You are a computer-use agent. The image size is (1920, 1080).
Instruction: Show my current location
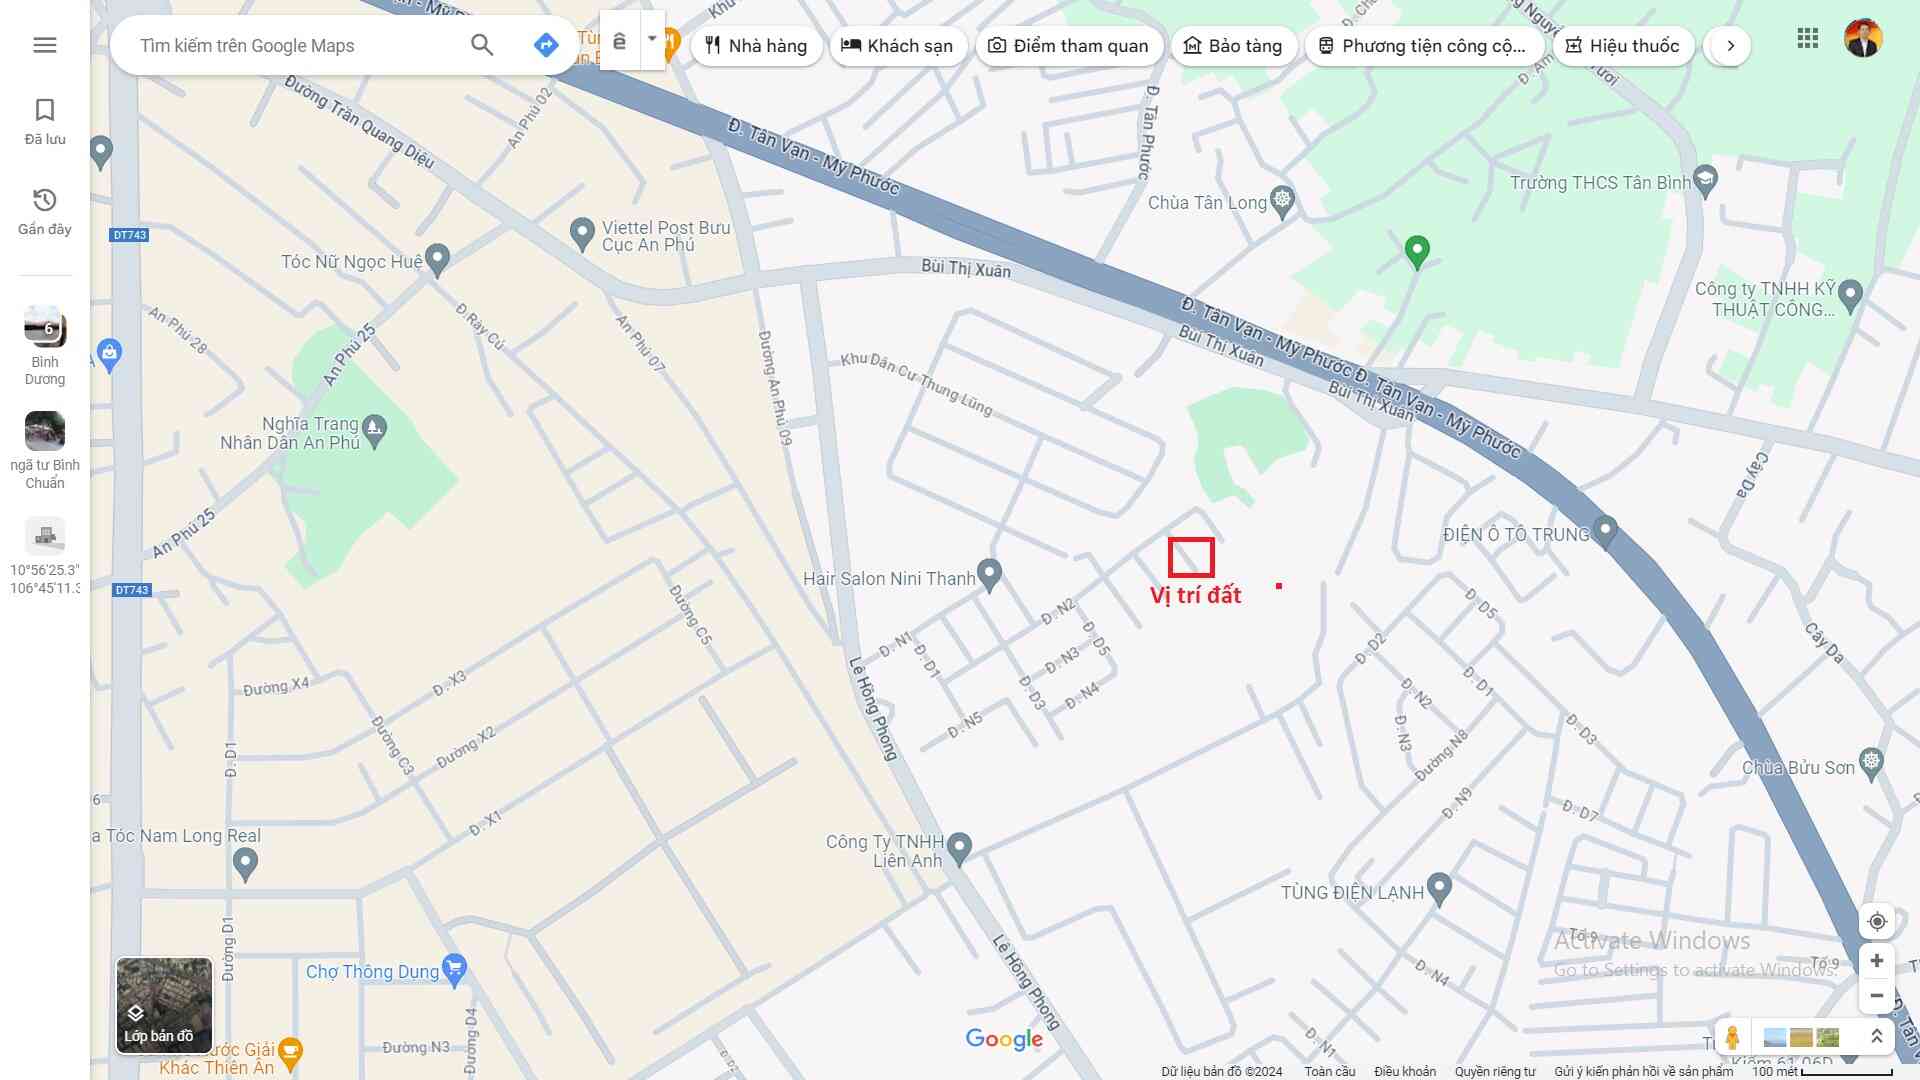point(1877,921)
